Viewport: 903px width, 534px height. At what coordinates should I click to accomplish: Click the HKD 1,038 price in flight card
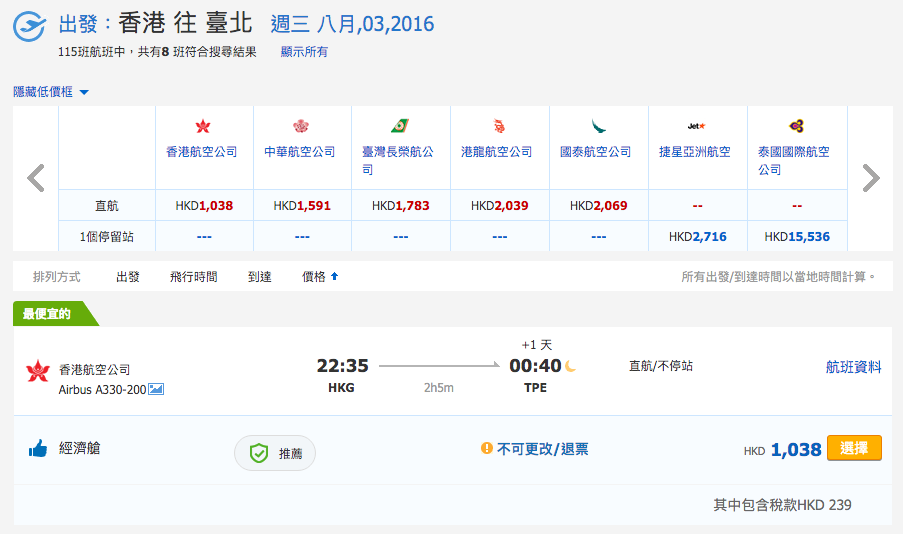point(783,449)
